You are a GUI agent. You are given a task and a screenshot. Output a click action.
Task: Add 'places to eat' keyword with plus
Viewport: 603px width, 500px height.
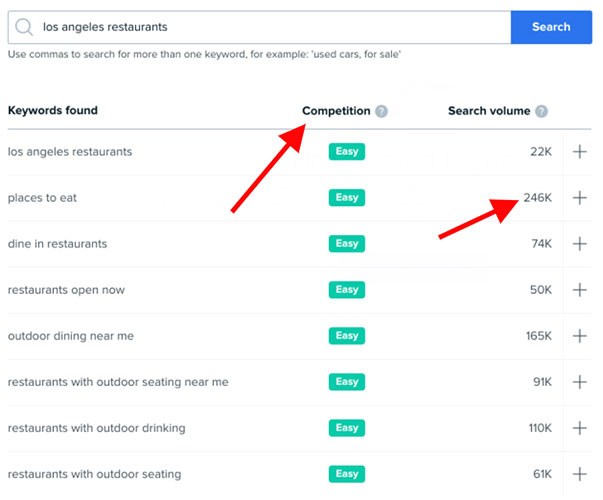[579, 198]
